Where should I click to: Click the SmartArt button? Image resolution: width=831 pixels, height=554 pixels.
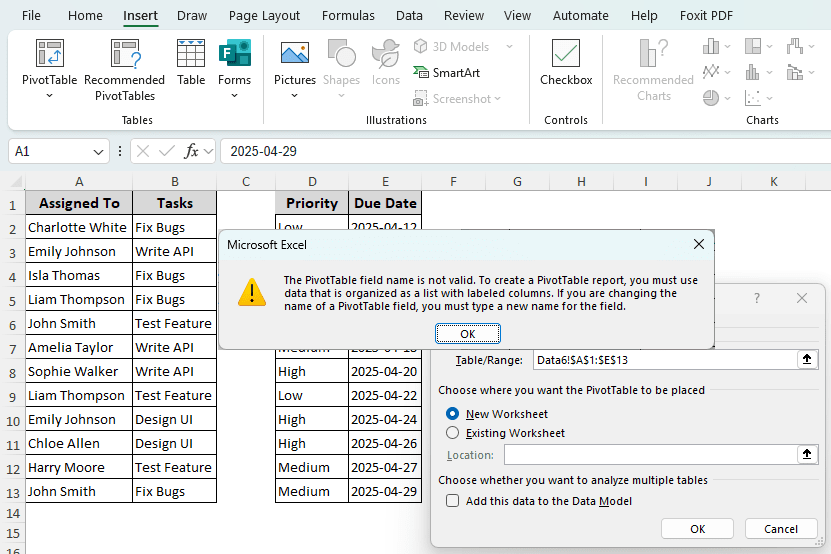[446, 73]
